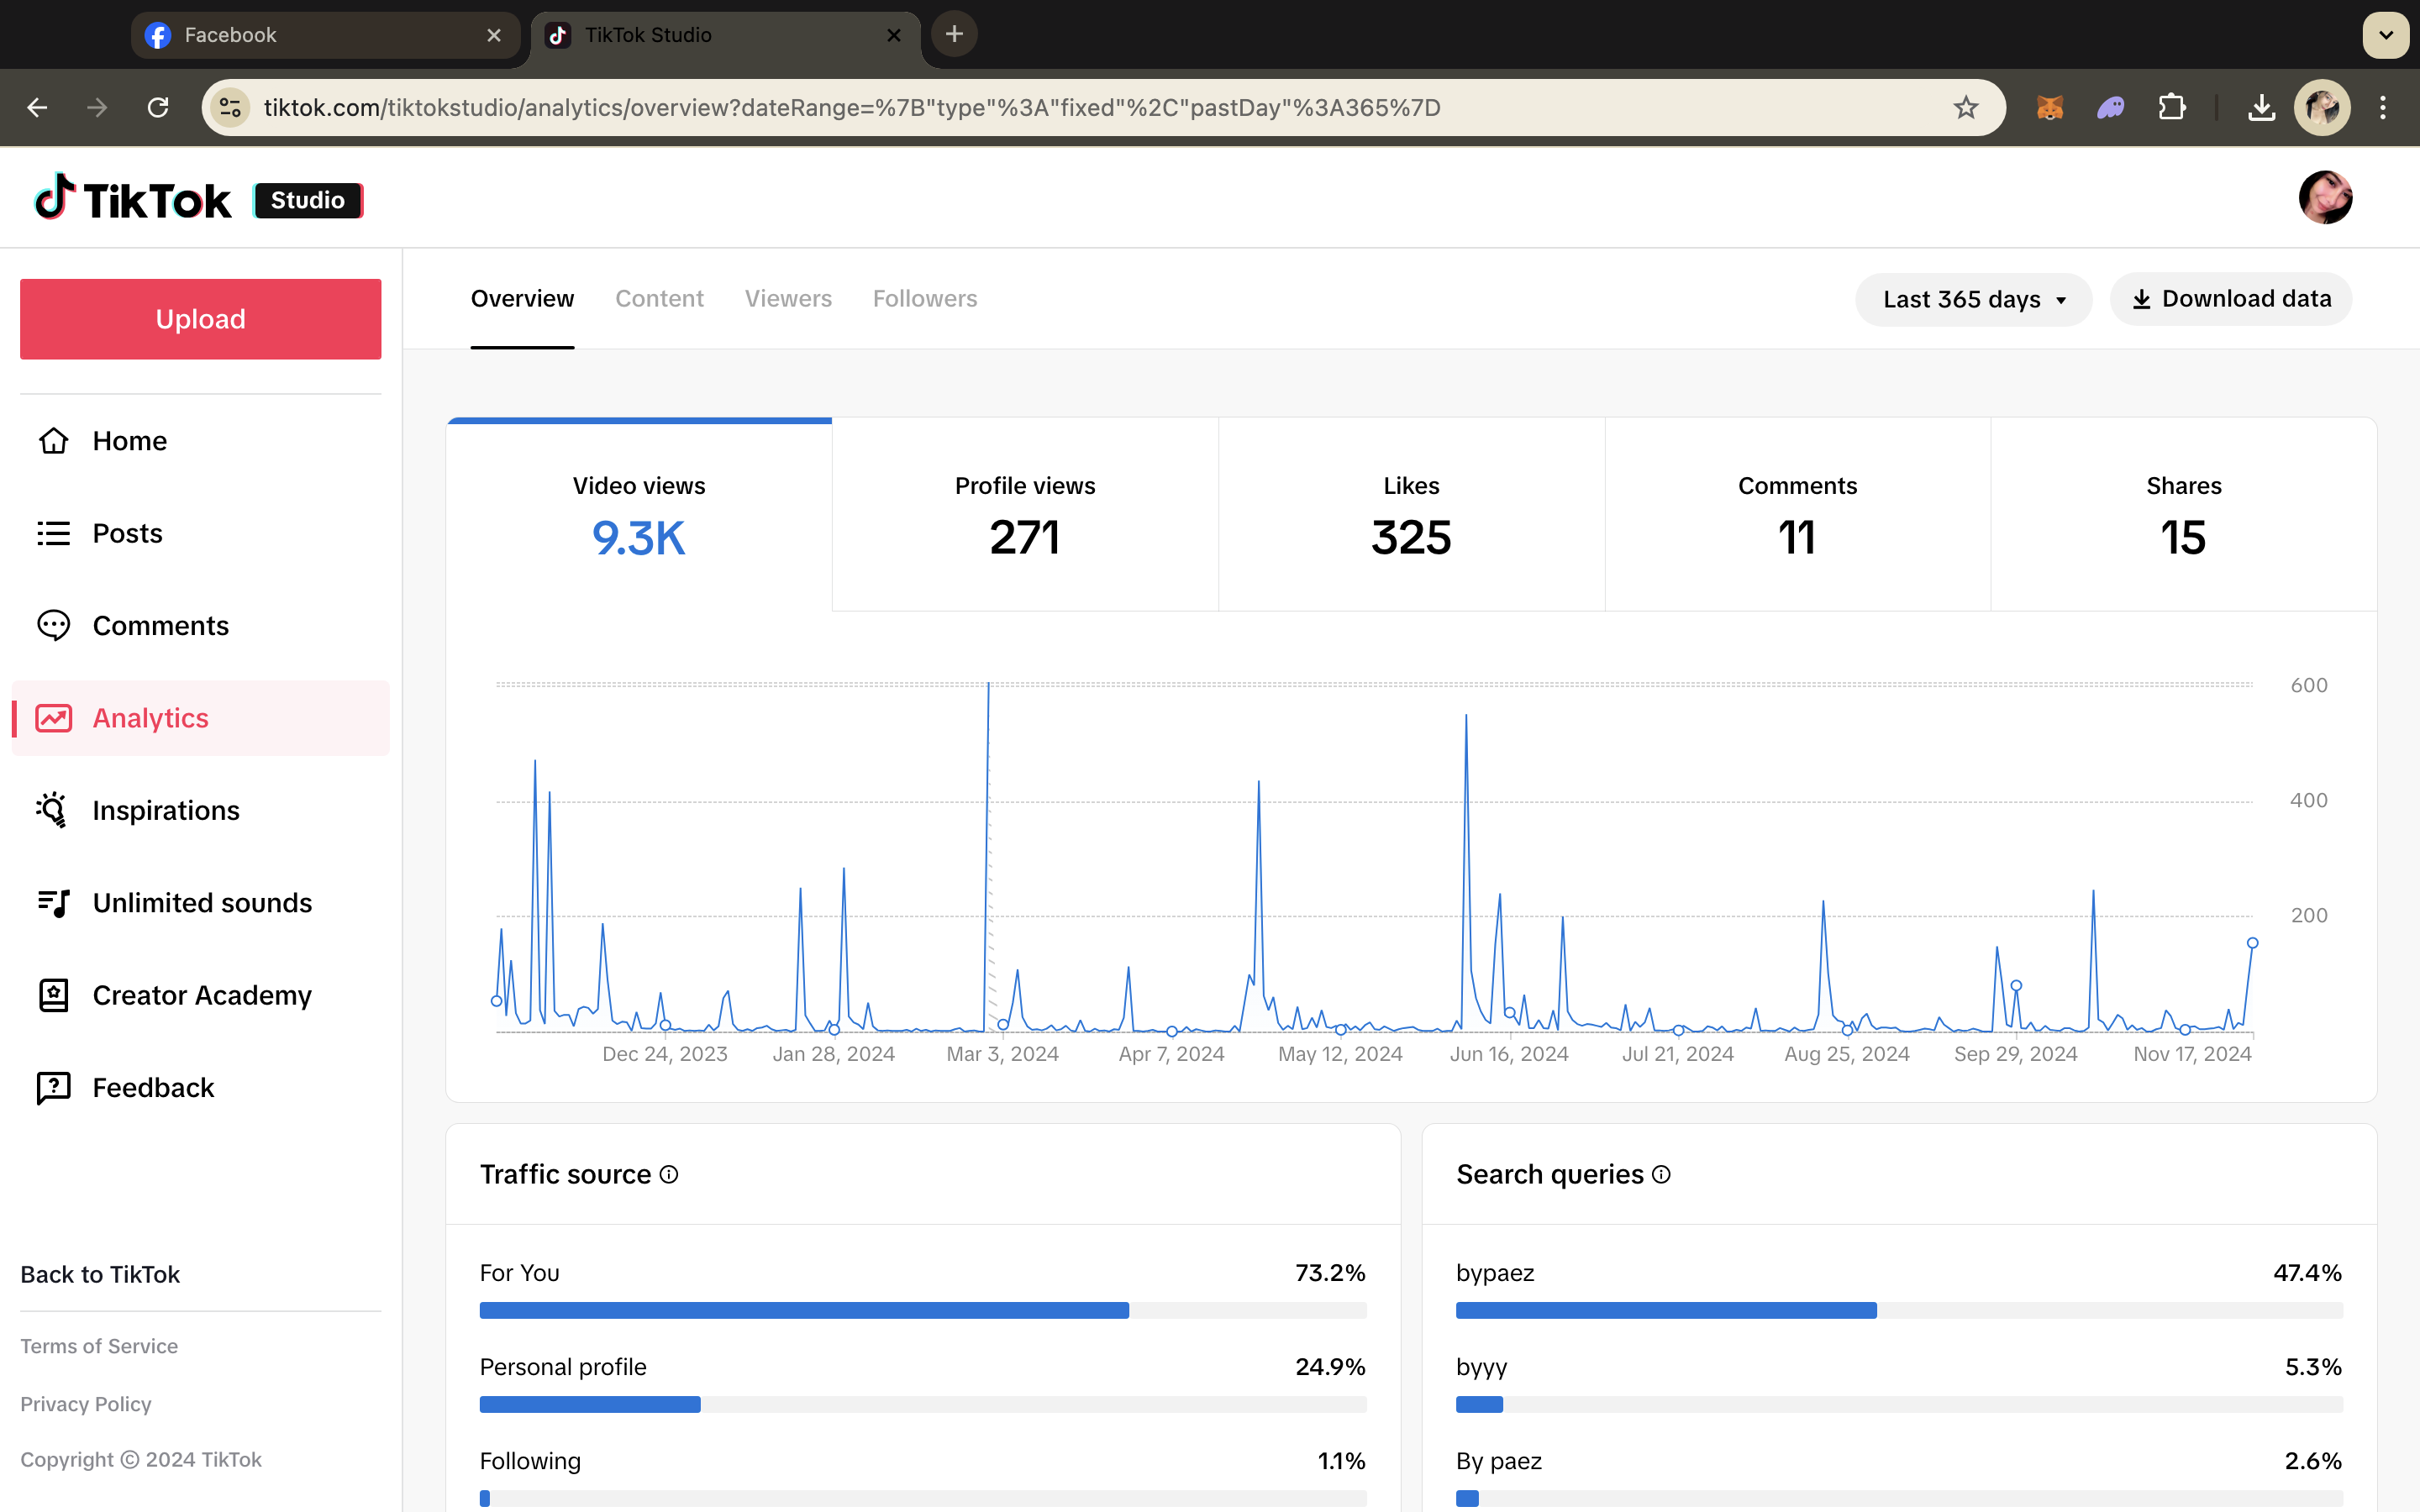Select the Profile views metric card

coord(1024,514)
